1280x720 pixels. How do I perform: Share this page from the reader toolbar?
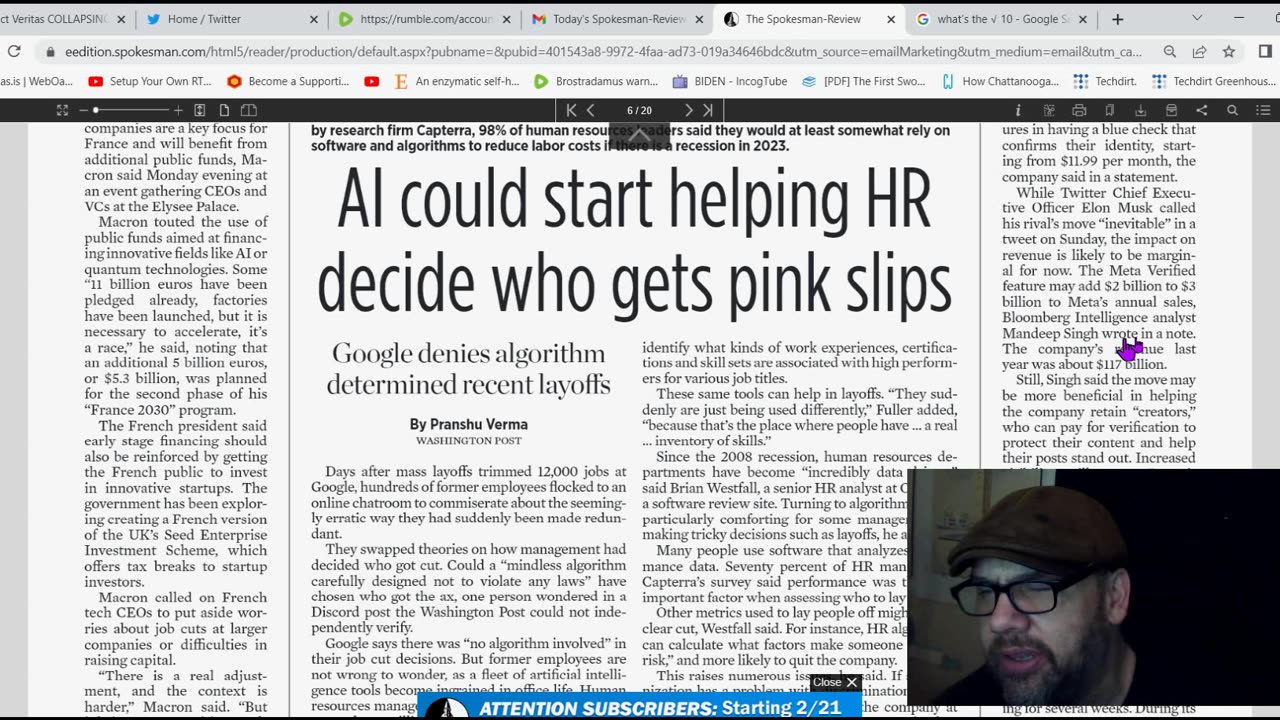1202,110
